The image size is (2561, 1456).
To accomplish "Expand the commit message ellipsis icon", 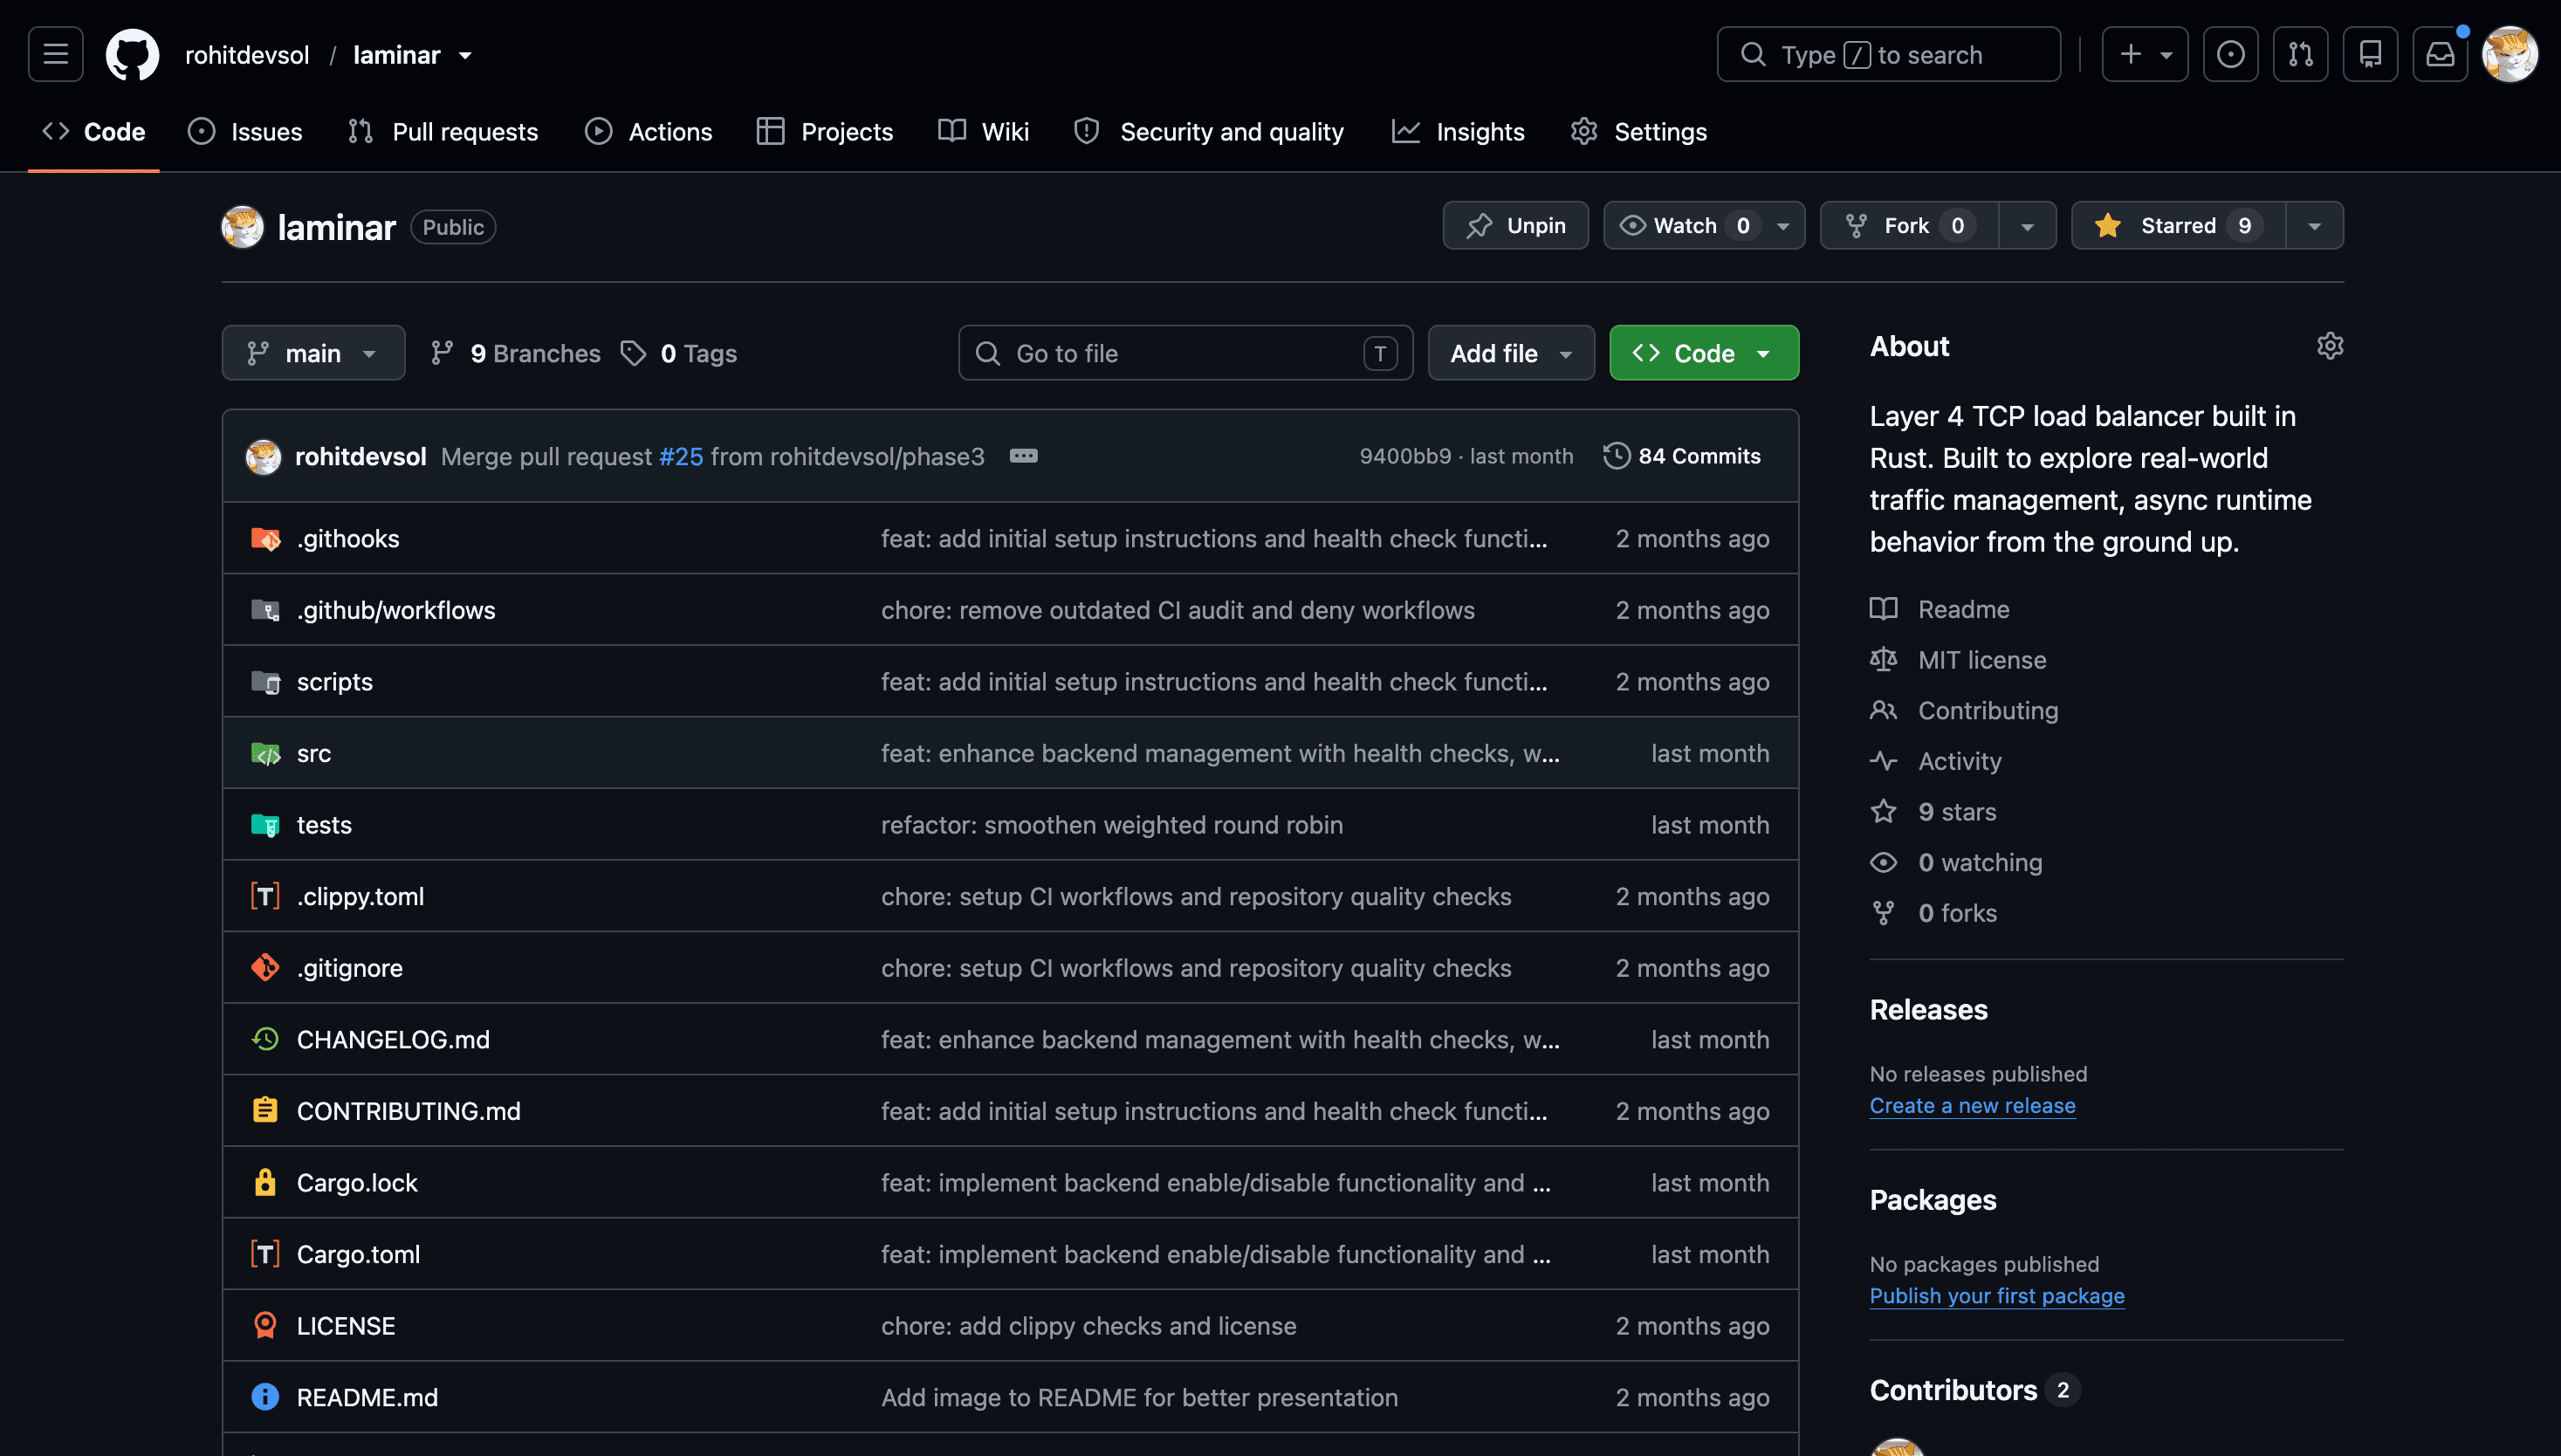I will (x=1023, y=456).
